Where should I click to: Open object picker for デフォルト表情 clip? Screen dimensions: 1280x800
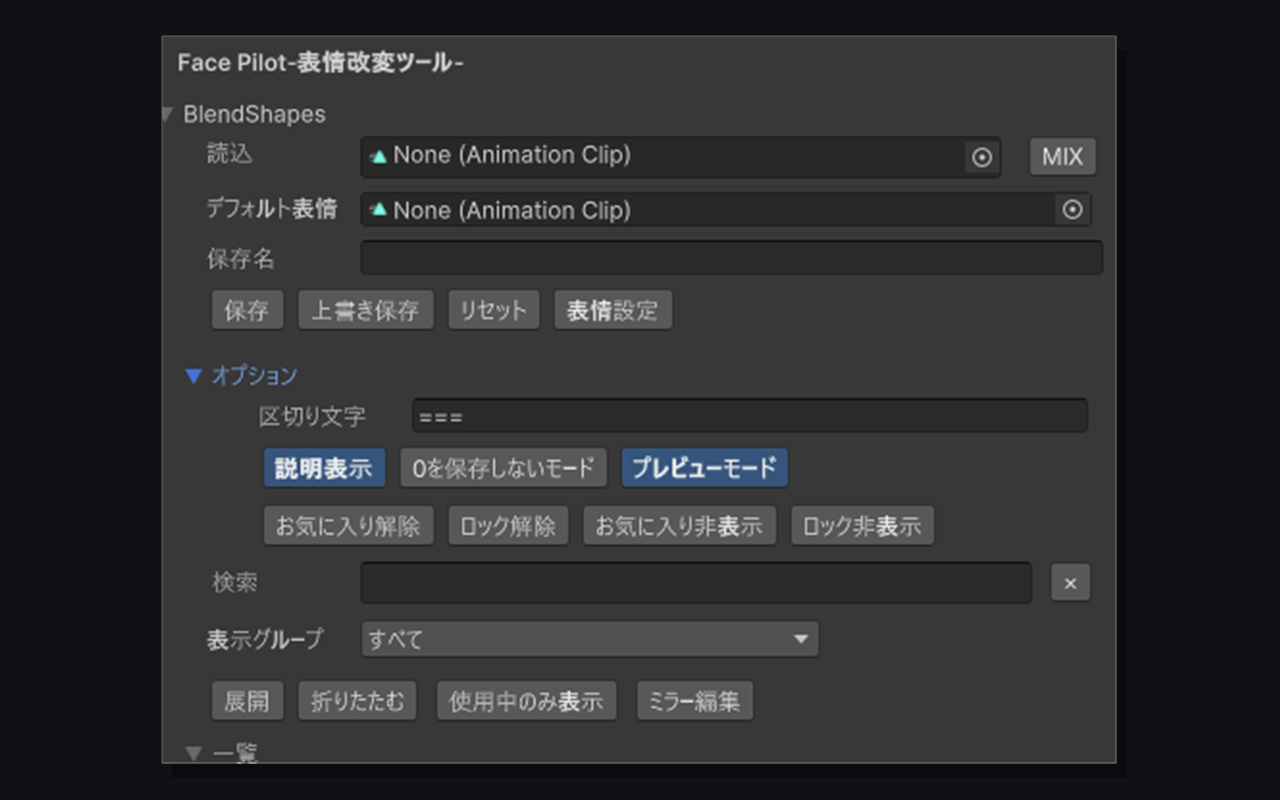tap(1072, 210)
